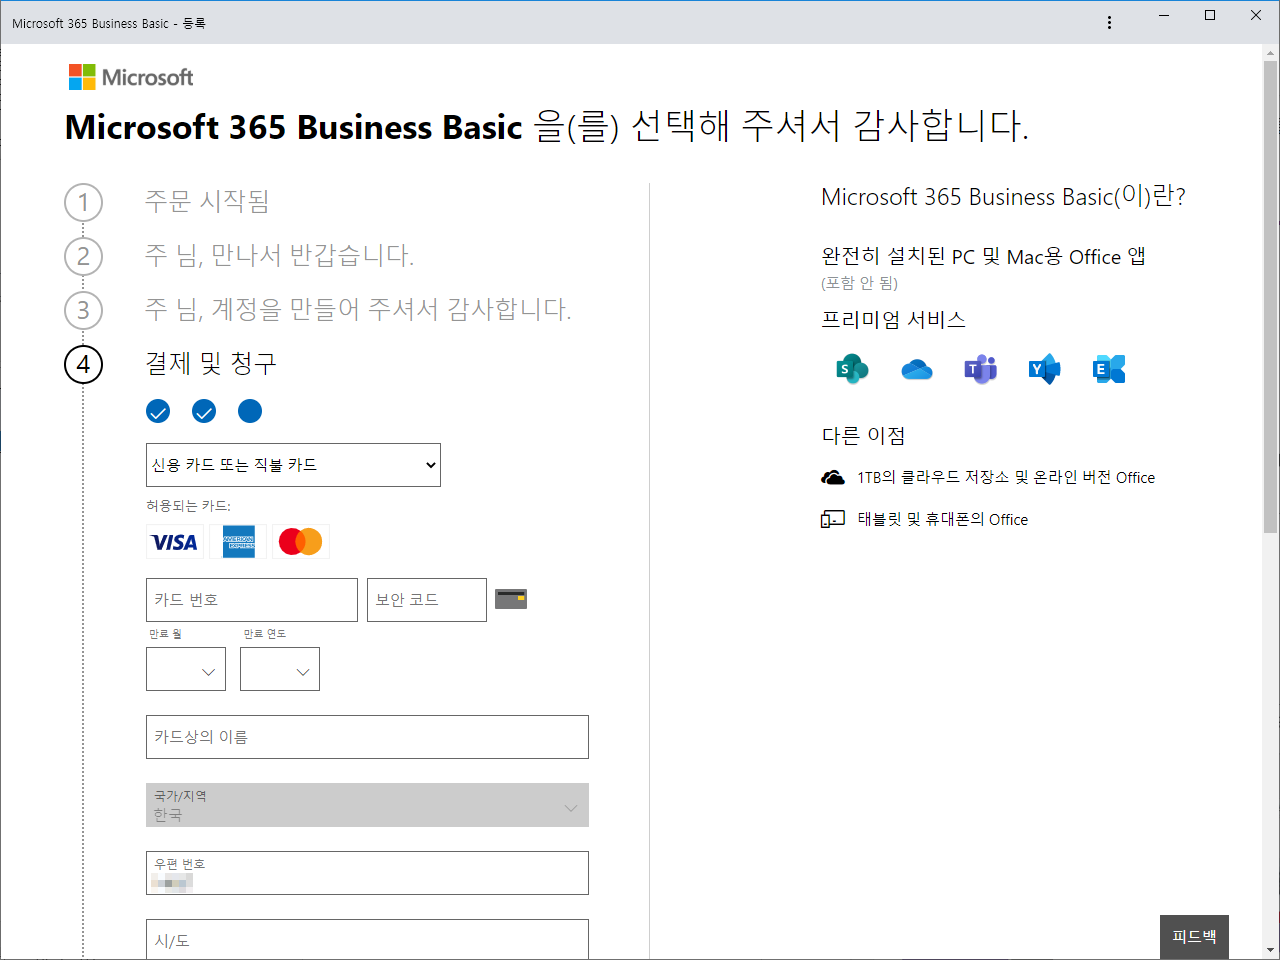Viewport: 1280px width, 960px height.
Task: Click the Teams service icon
Action: pos(980,369)
